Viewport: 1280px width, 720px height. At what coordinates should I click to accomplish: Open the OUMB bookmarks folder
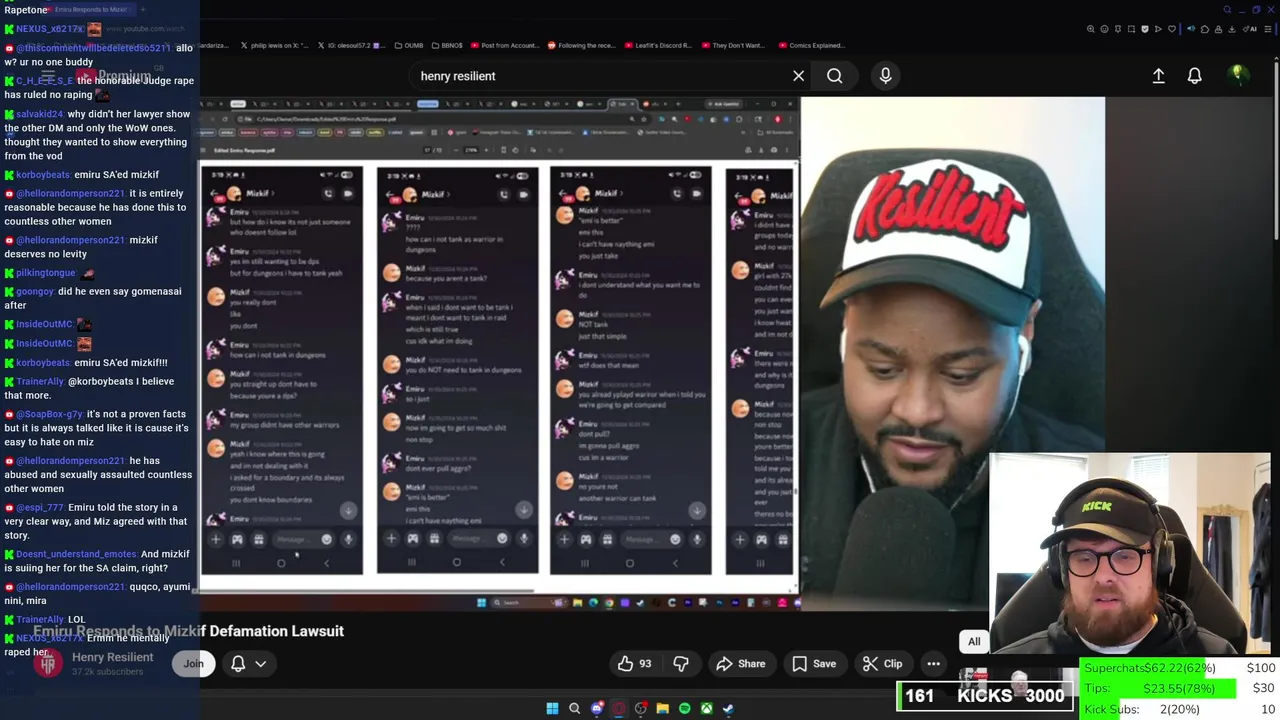coord(409,45)
